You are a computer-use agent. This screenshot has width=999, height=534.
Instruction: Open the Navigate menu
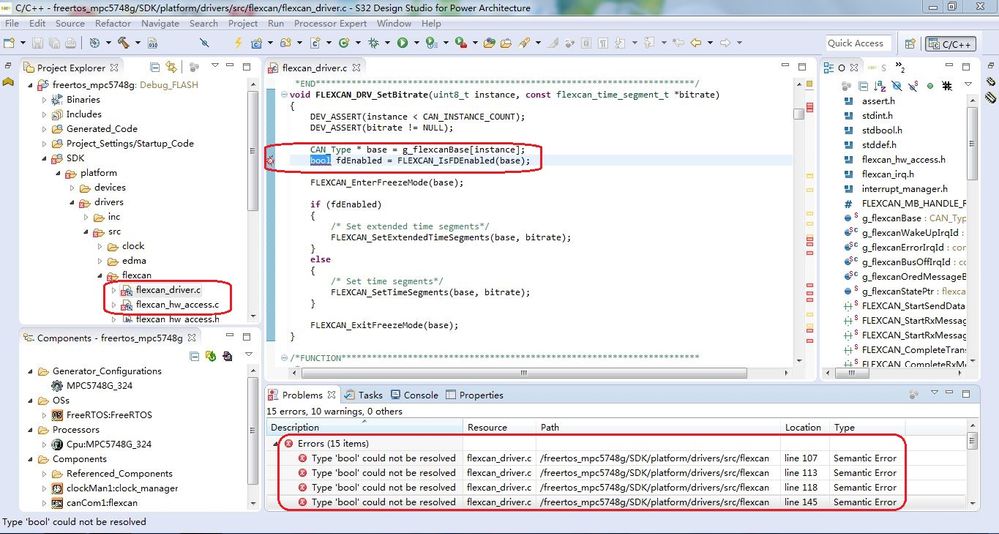pyautogui.click(x=160, y=23)
